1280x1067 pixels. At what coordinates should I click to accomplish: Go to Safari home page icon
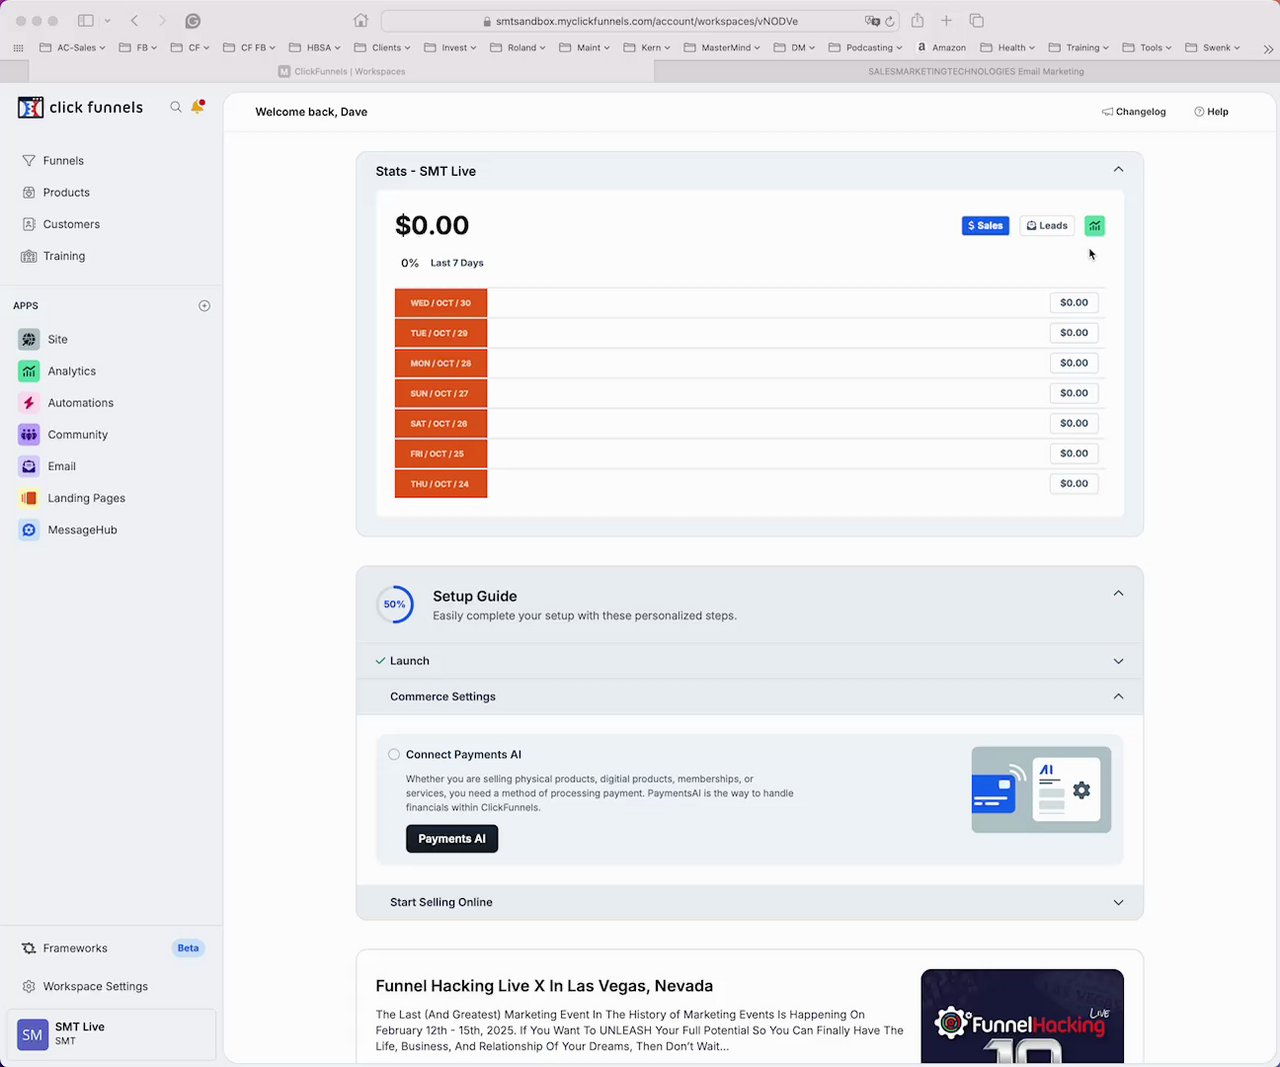[361, 20]
